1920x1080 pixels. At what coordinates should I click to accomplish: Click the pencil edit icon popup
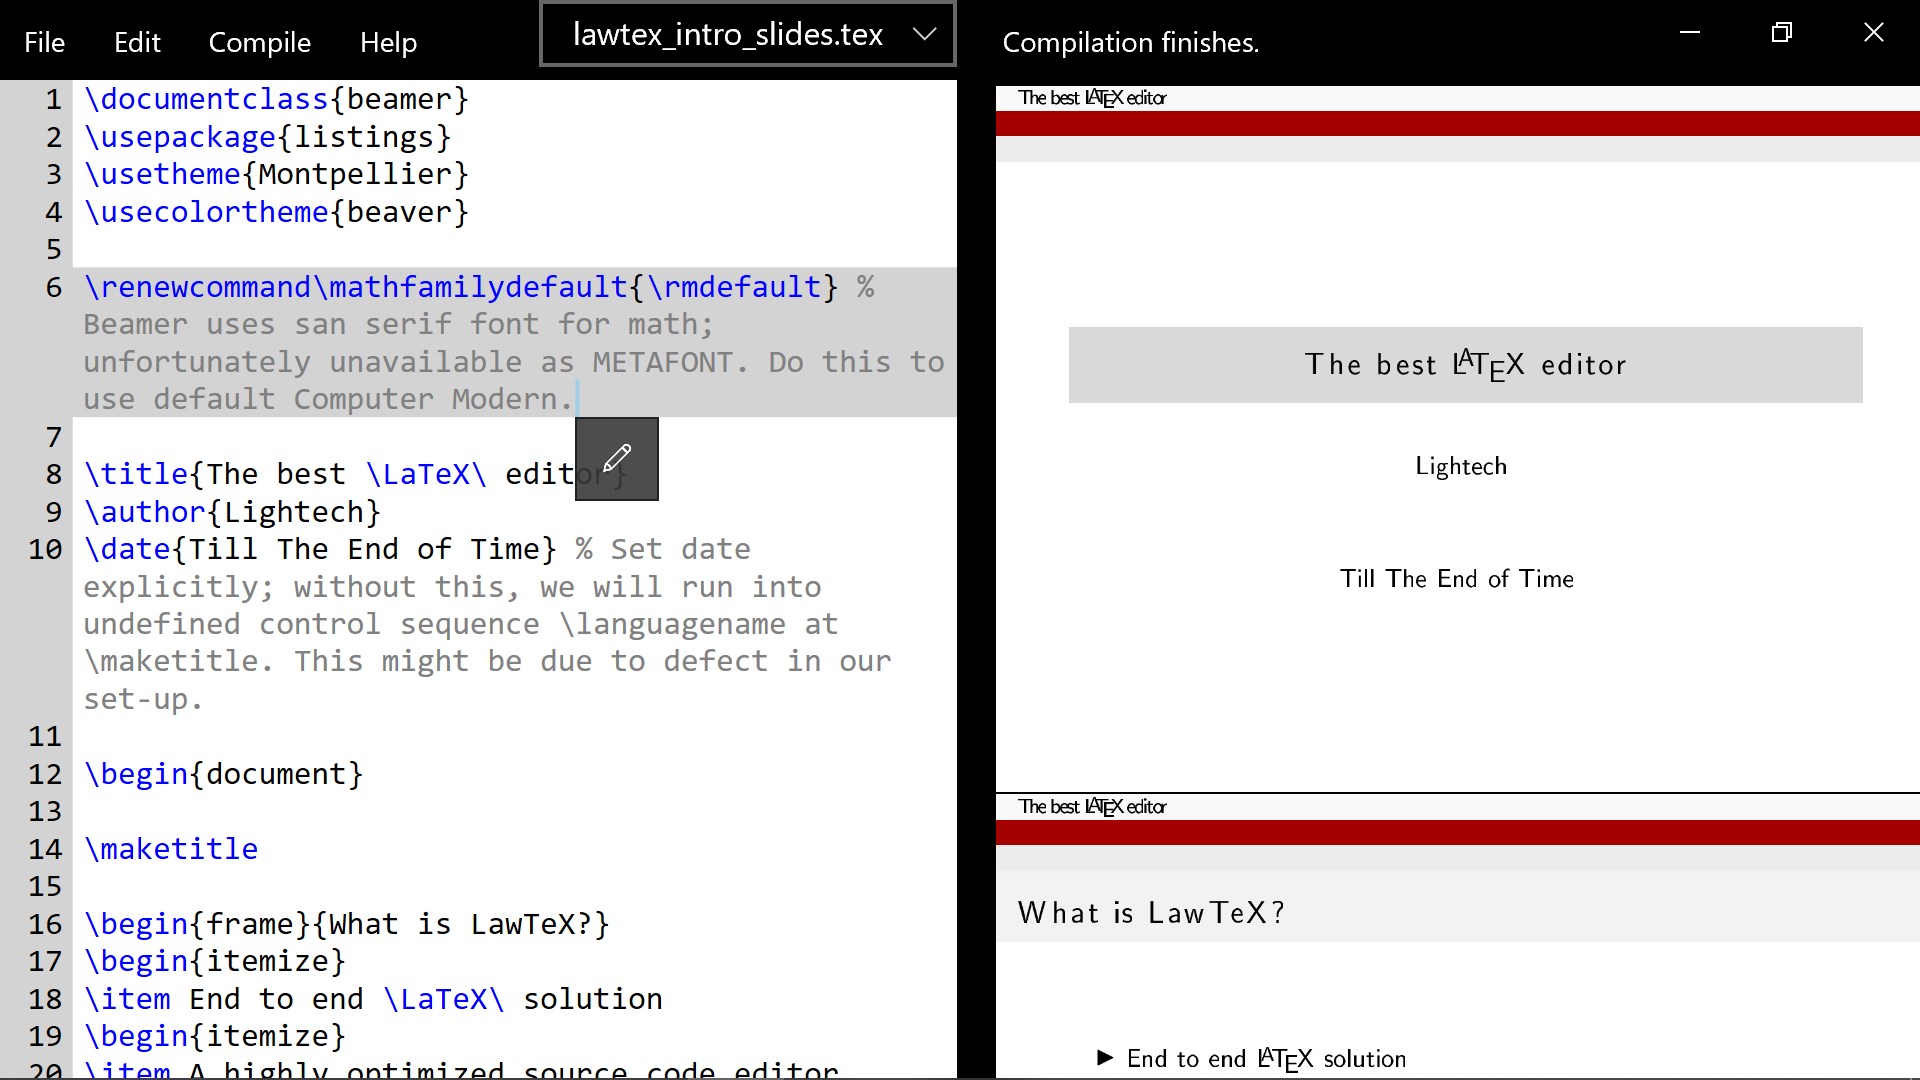(616, 459)
